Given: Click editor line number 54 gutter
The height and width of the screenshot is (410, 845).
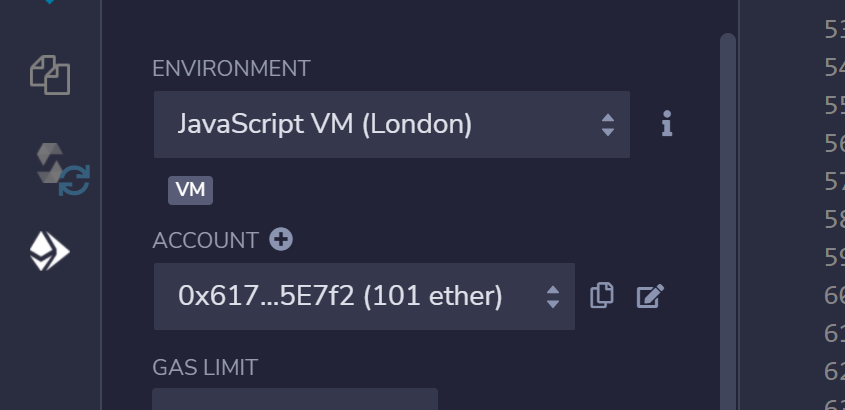Looking at the screenshot, I should (x=834, y=67).
